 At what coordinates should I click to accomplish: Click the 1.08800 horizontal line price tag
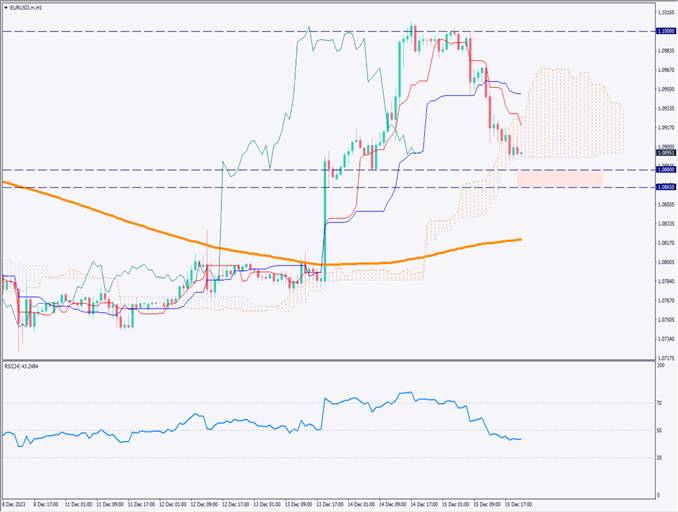(x=665, y=170)
